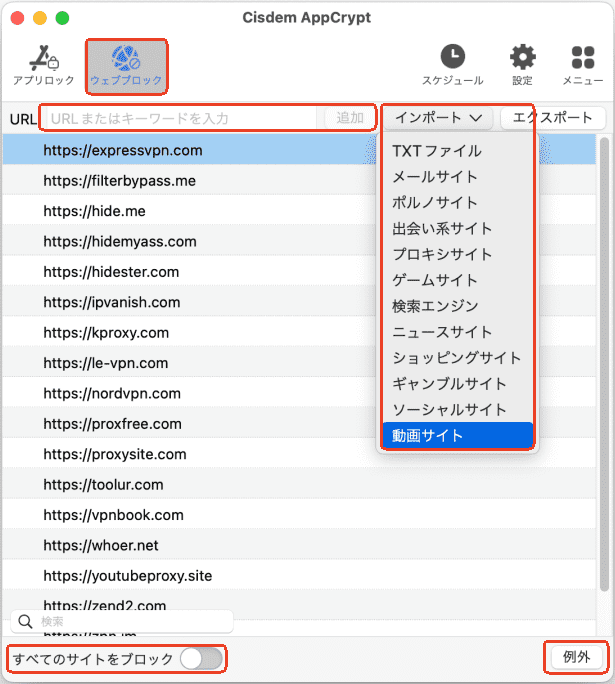
Task: Toggle the すべてのサイトをブロック switch
Action: click(200, 658)
